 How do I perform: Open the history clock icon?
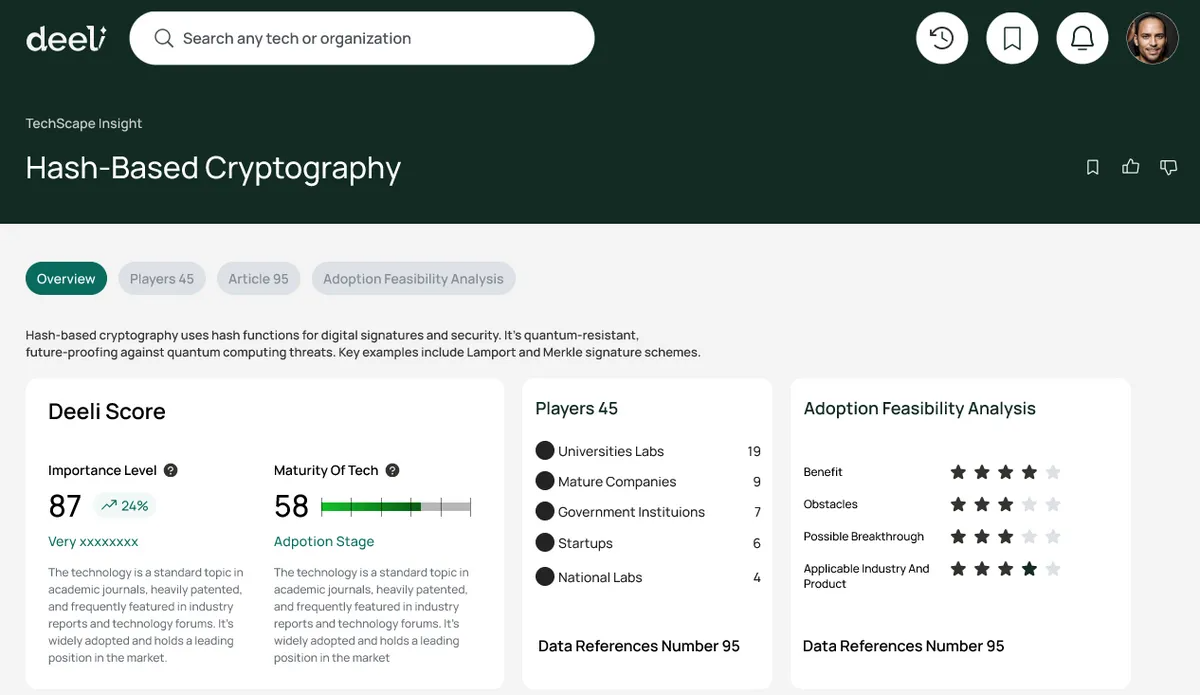click(942, 38)
